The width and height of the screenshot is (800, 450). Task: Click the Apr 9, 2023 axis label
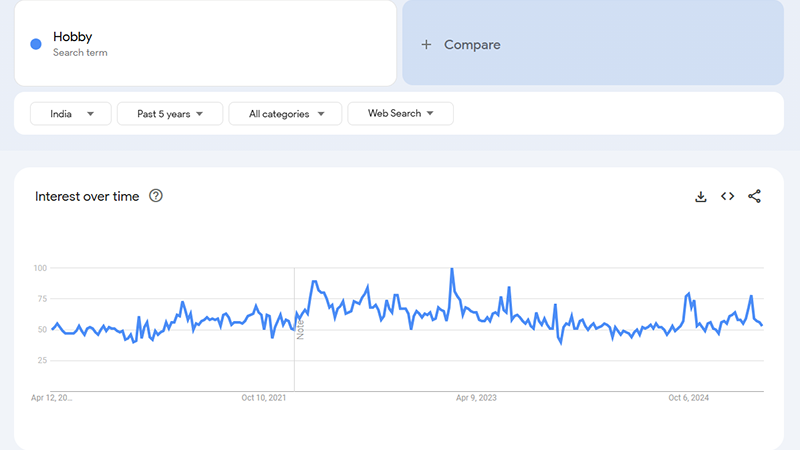click(476, 398)
